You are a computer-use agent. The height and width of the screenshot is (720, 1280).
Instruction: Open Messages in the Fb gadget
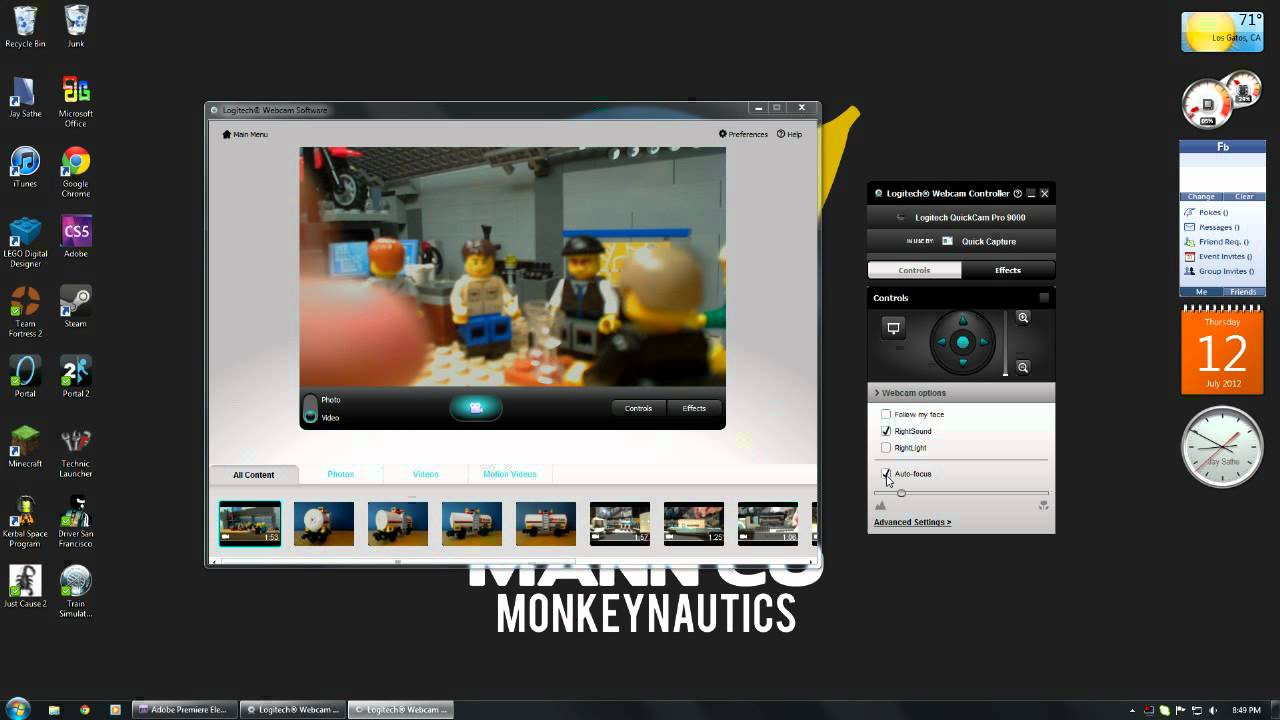1219,227
